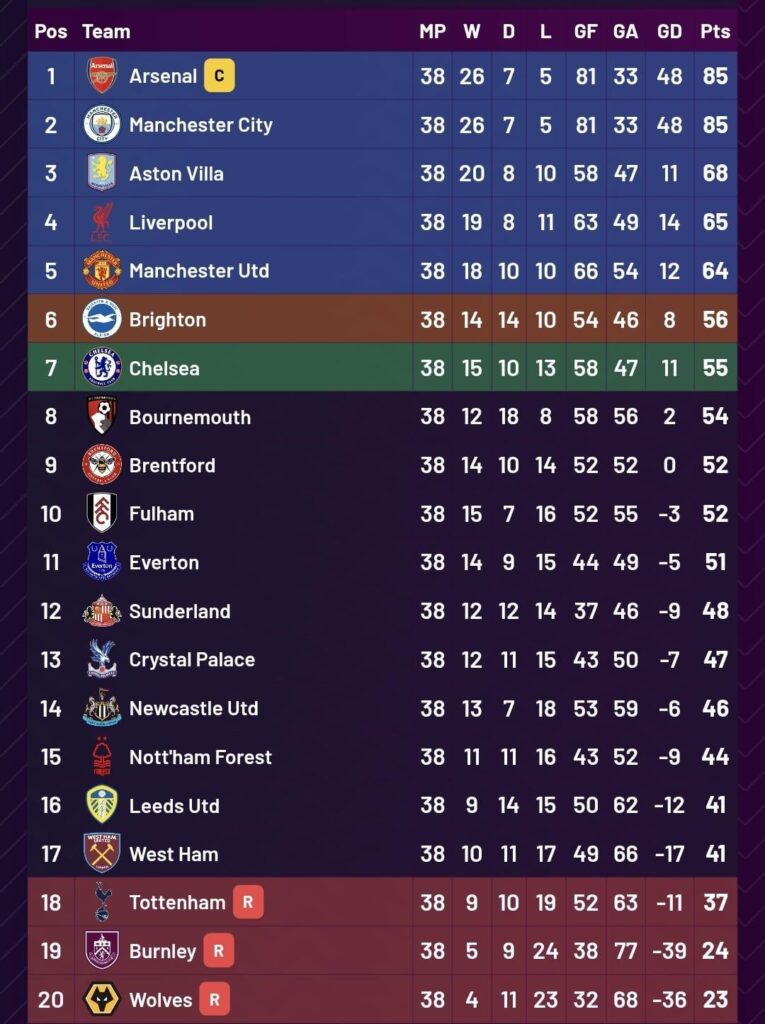This screenshot has width=765, height=1024.
Task: Sort standings using the GD header
Action: 669,31
